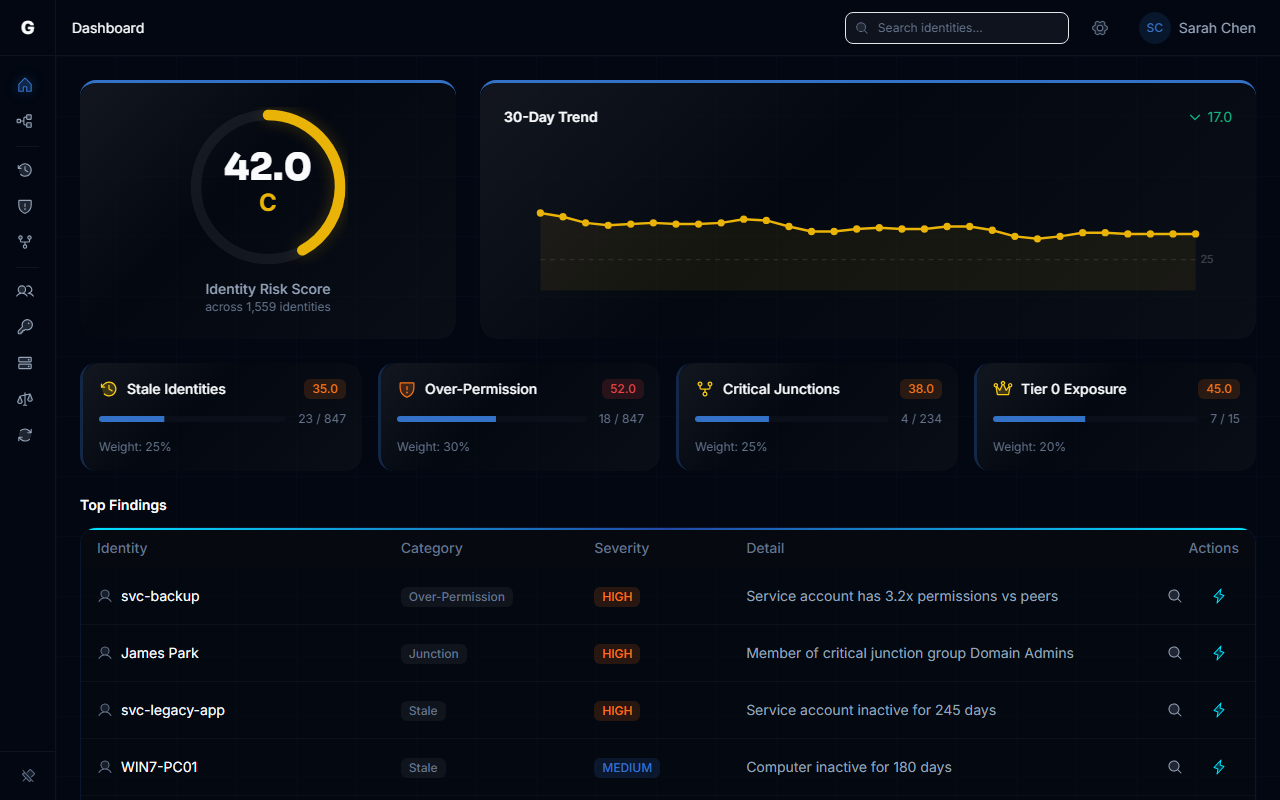1280x800 pixels.
Task: Trigger the lightning action for James Park
Action: click(x=1218, y=653)
